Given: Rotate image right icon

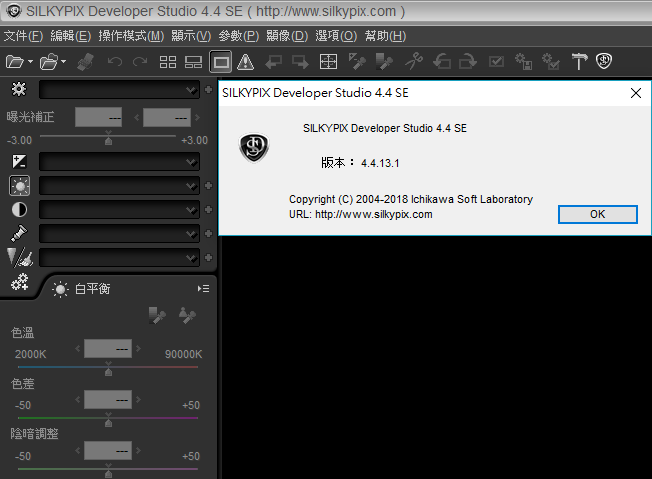Looking at the screenshot, I should 468,62.
